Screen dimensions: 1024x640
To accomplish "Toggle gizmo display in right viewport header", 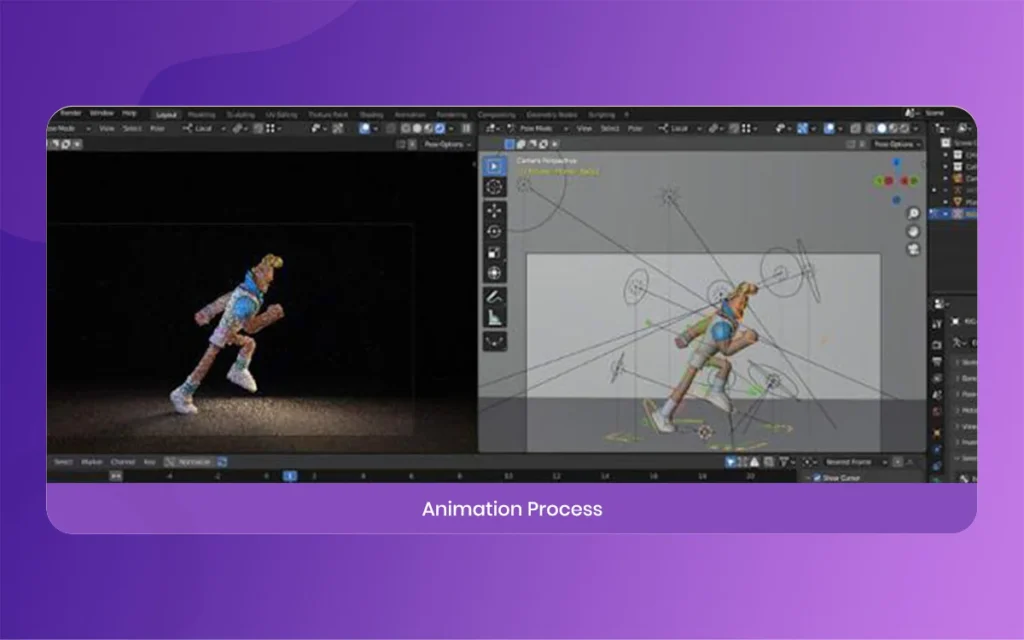I will [803, 129].
